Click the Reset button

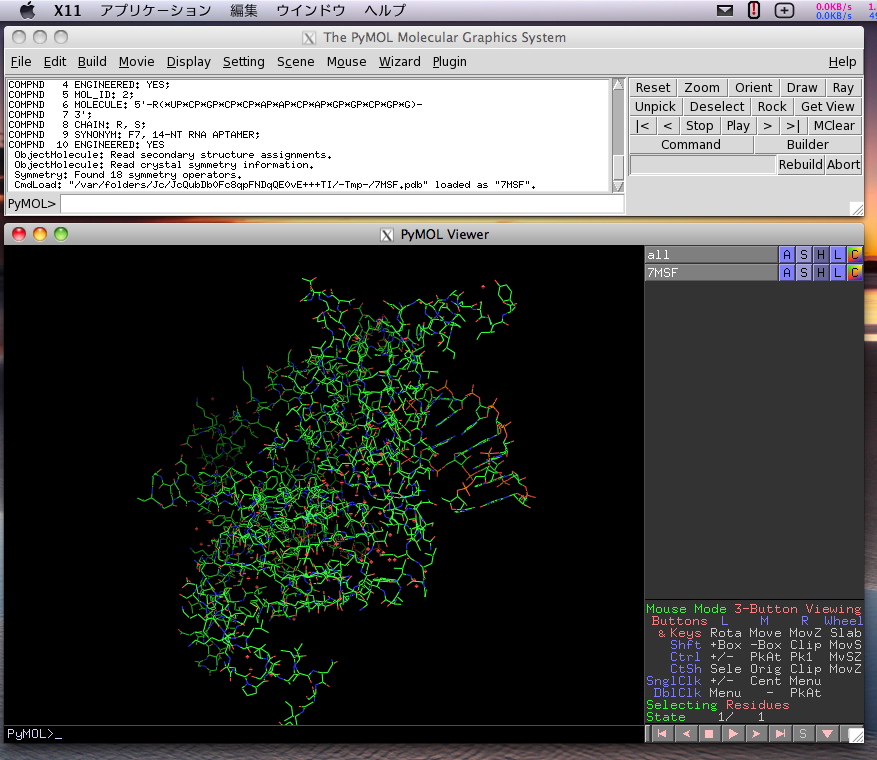(653, 88)
